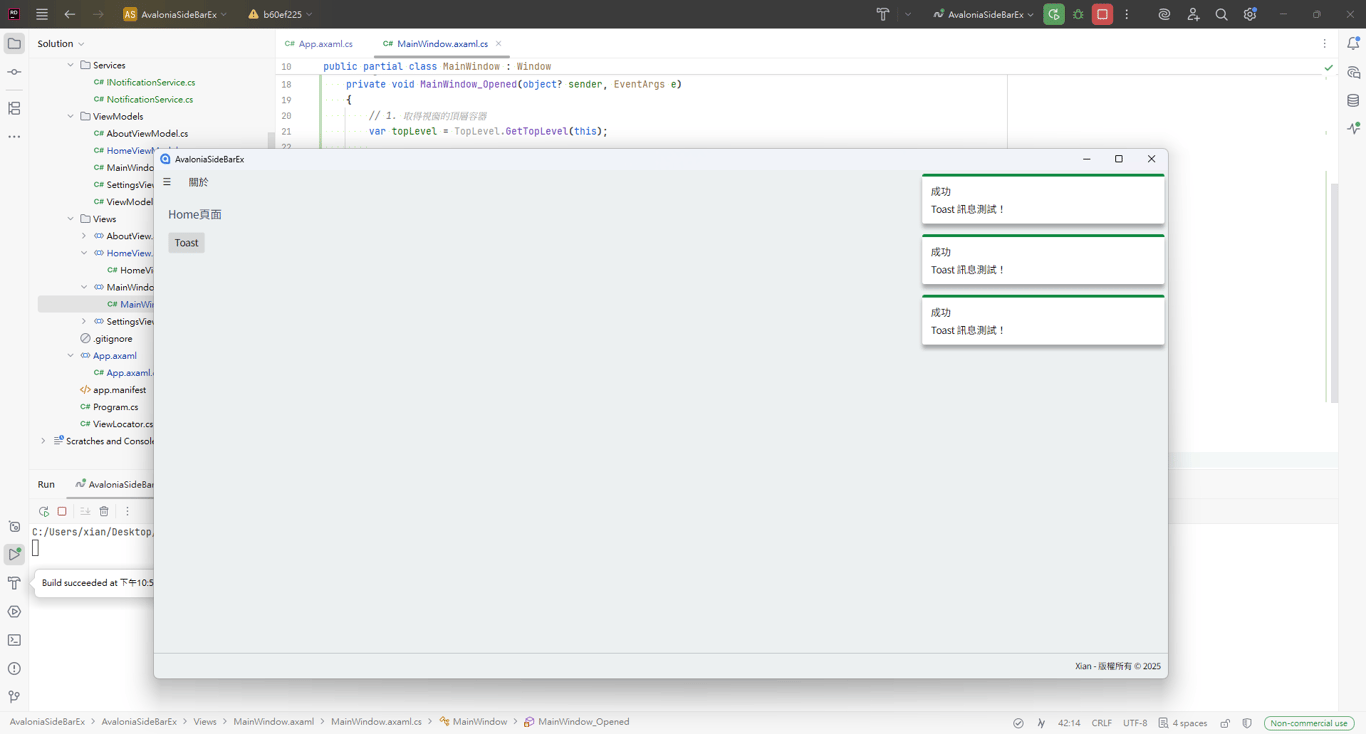This screenshot has height=734, width=1366.
Task: Toggle read-only lock in status bar
Action: tap(1225, 723)
